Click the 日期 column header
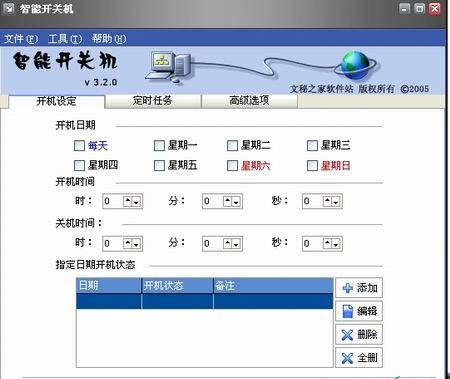The height and width of the screenshot is (379, 450). 109,286
